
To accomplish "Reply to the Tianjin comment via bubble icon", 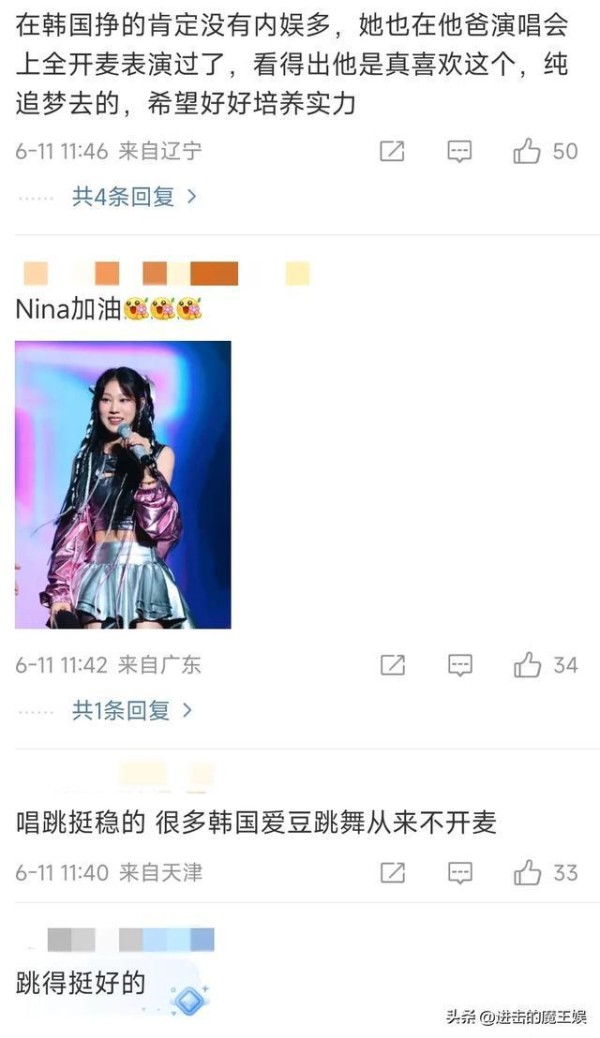I will [460, 873].
